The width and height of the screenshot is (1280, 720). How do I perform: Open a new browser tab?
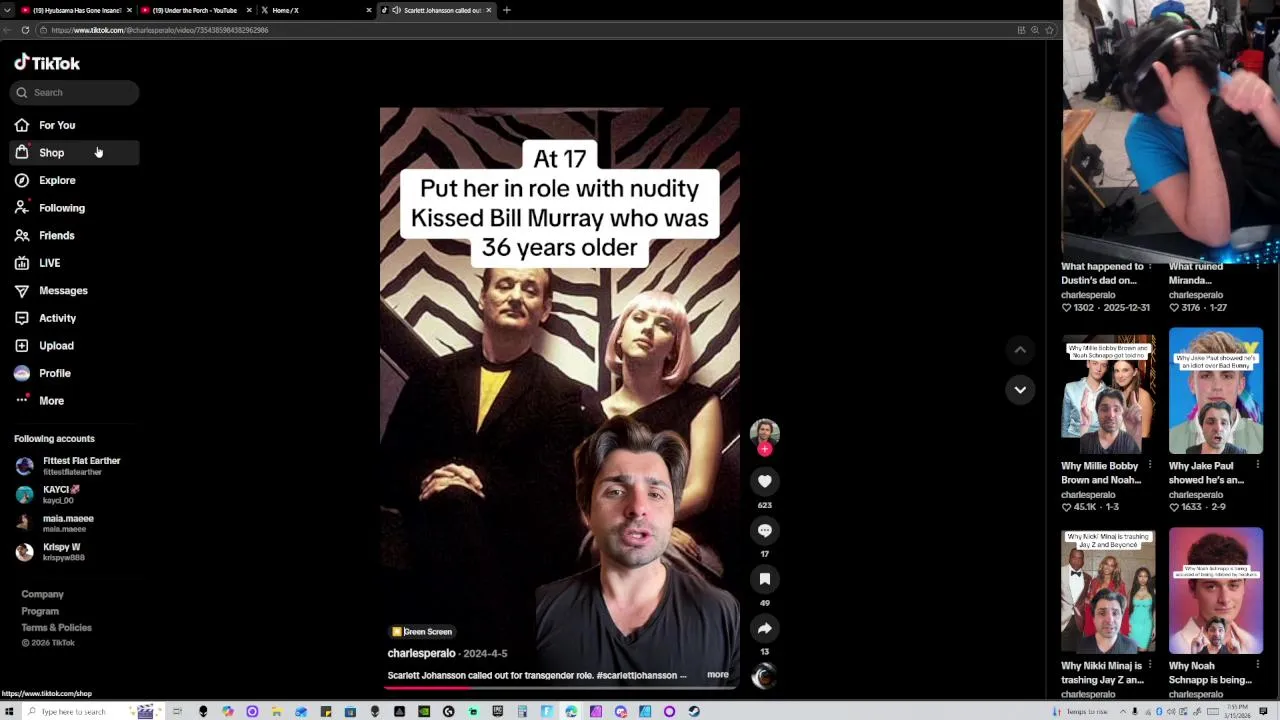[507, 10]
